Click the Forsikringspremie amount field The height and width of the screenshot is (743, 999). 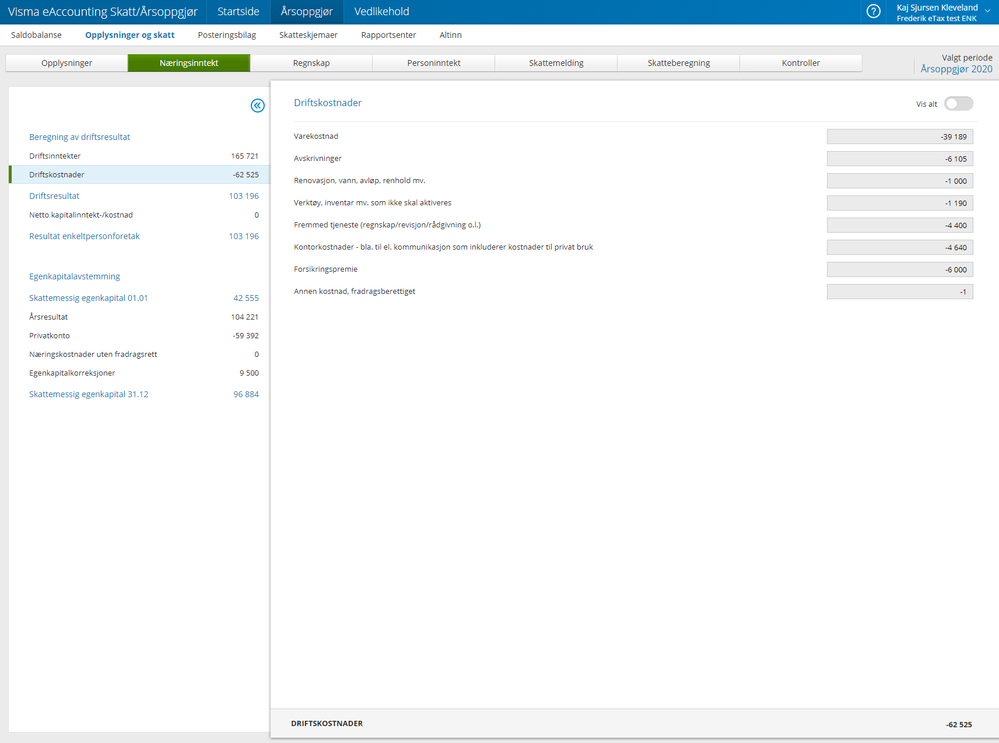pos(900,270)
